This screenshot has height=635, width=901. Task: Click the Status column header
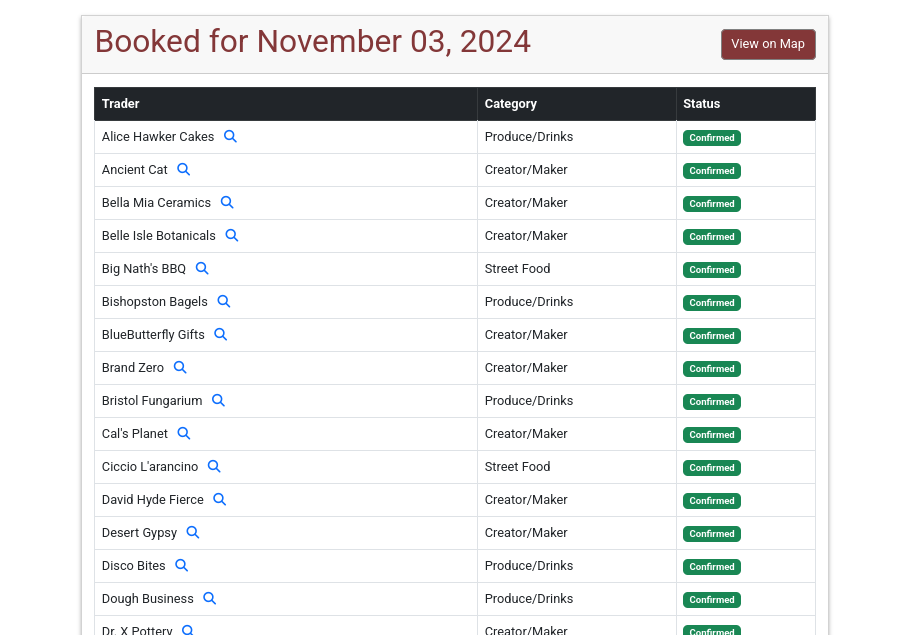click(x=701, y=104)
